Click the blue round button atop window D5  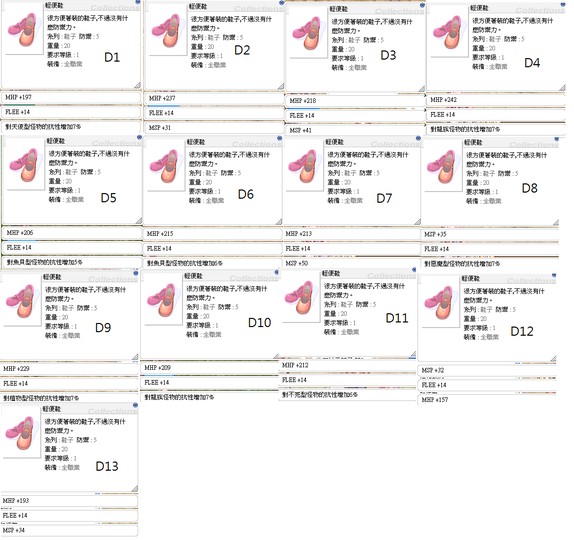tap(139, 137)
